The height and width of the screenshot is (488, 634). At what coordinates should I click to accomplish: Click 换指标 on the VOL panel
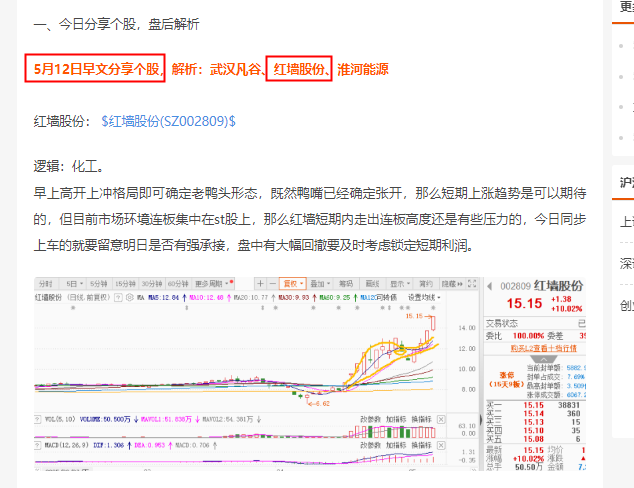(x=422, y=419)
